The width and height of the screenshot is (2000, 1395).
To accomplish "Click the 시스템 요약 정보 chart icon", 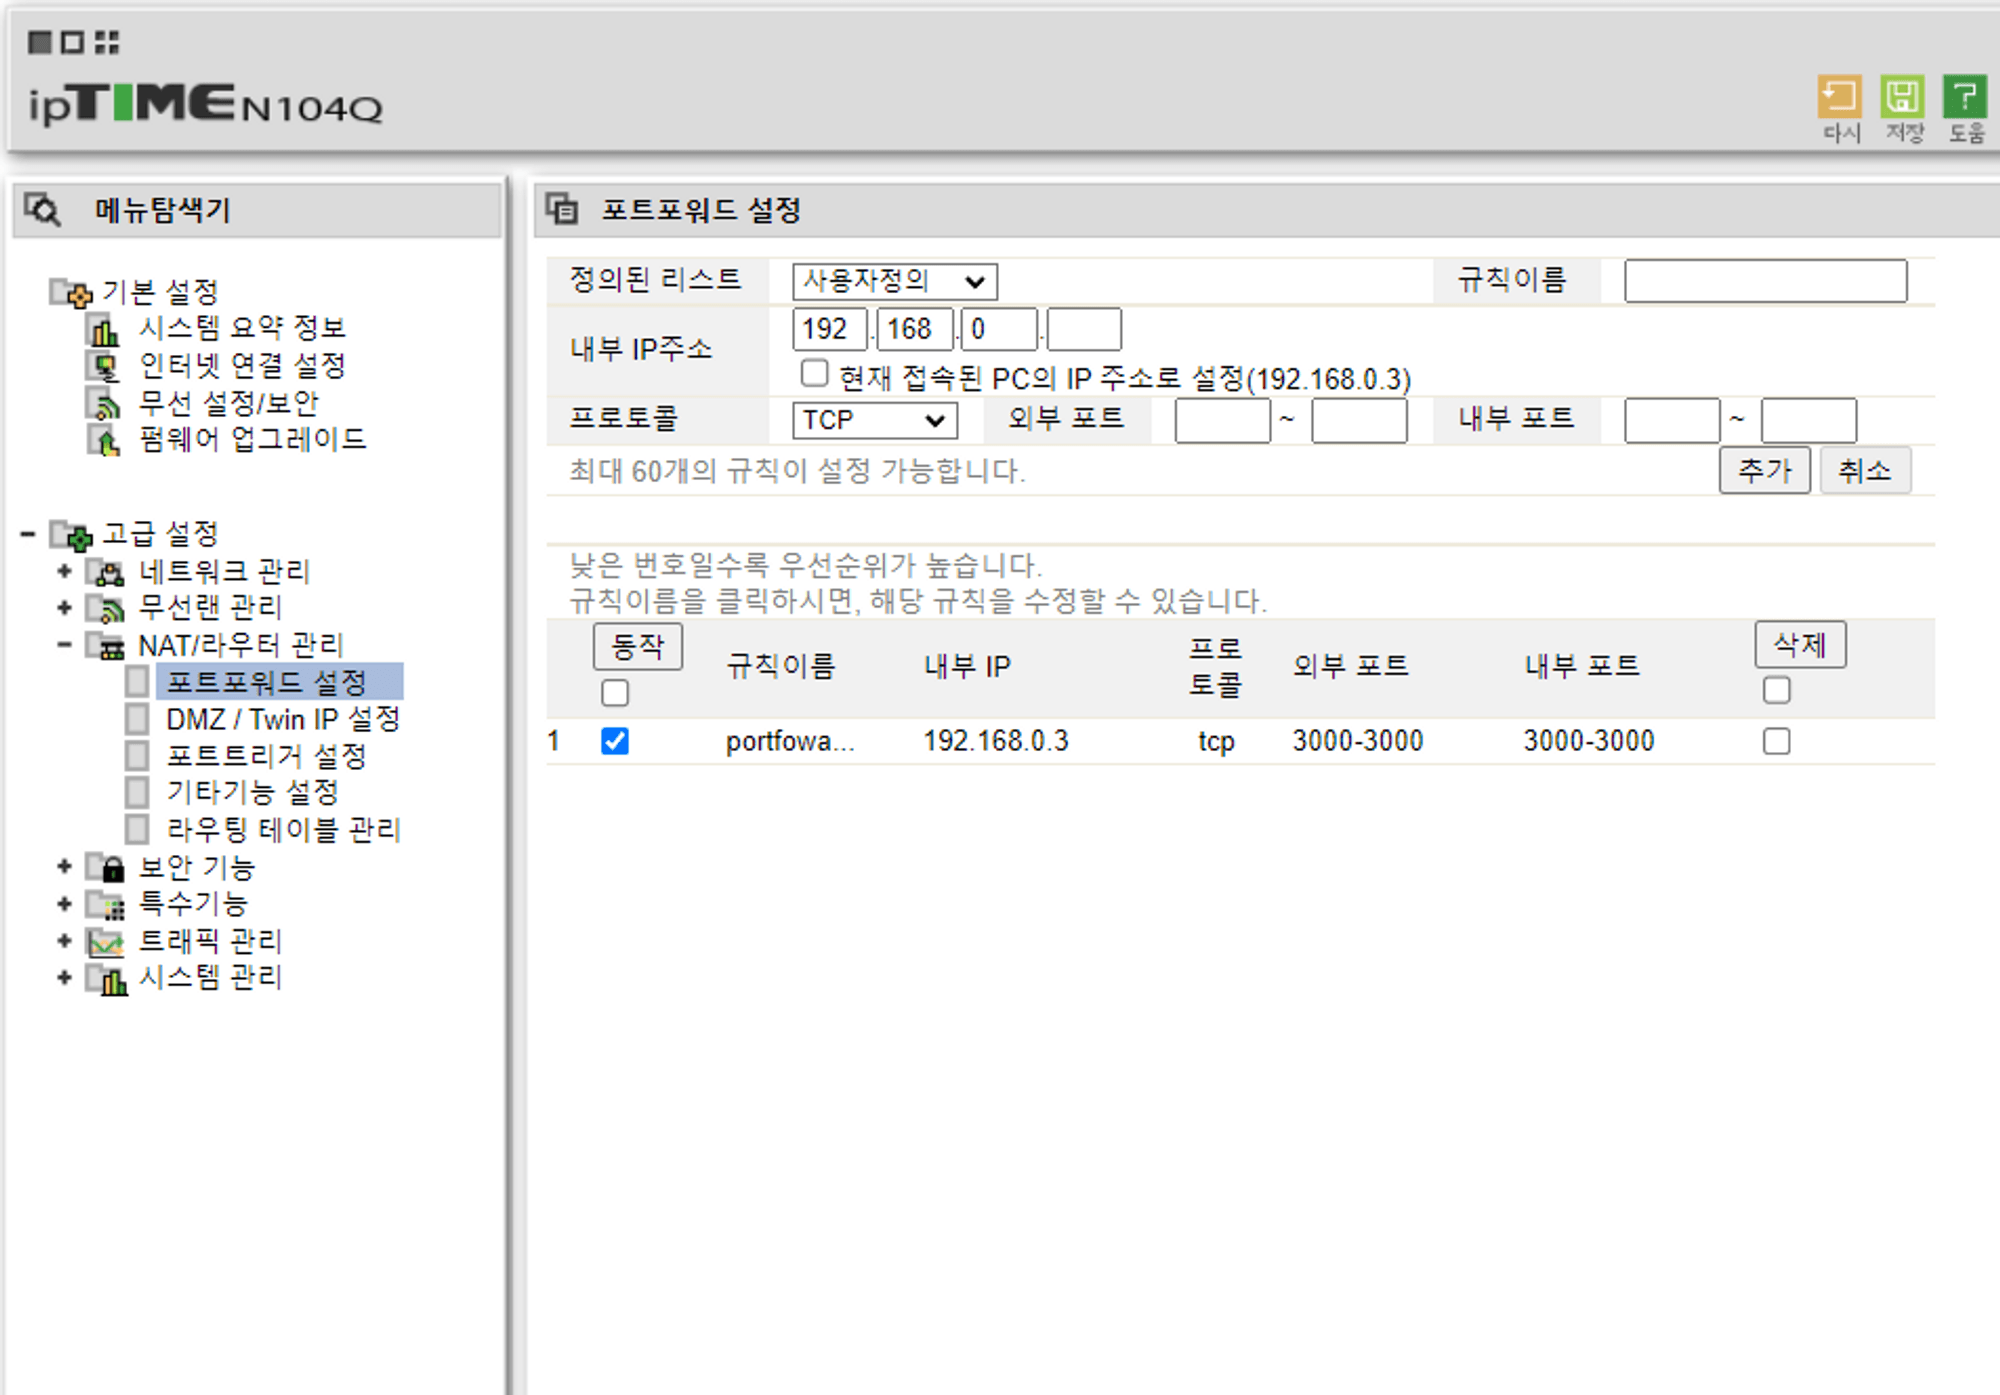I will tap(103, 329).
